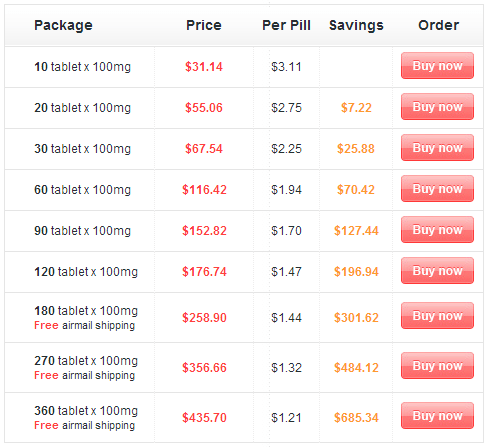Click the $685.34 savings amount
This screenshot has width=488, height=447.
pyautogui.click(x=356, y=418)
